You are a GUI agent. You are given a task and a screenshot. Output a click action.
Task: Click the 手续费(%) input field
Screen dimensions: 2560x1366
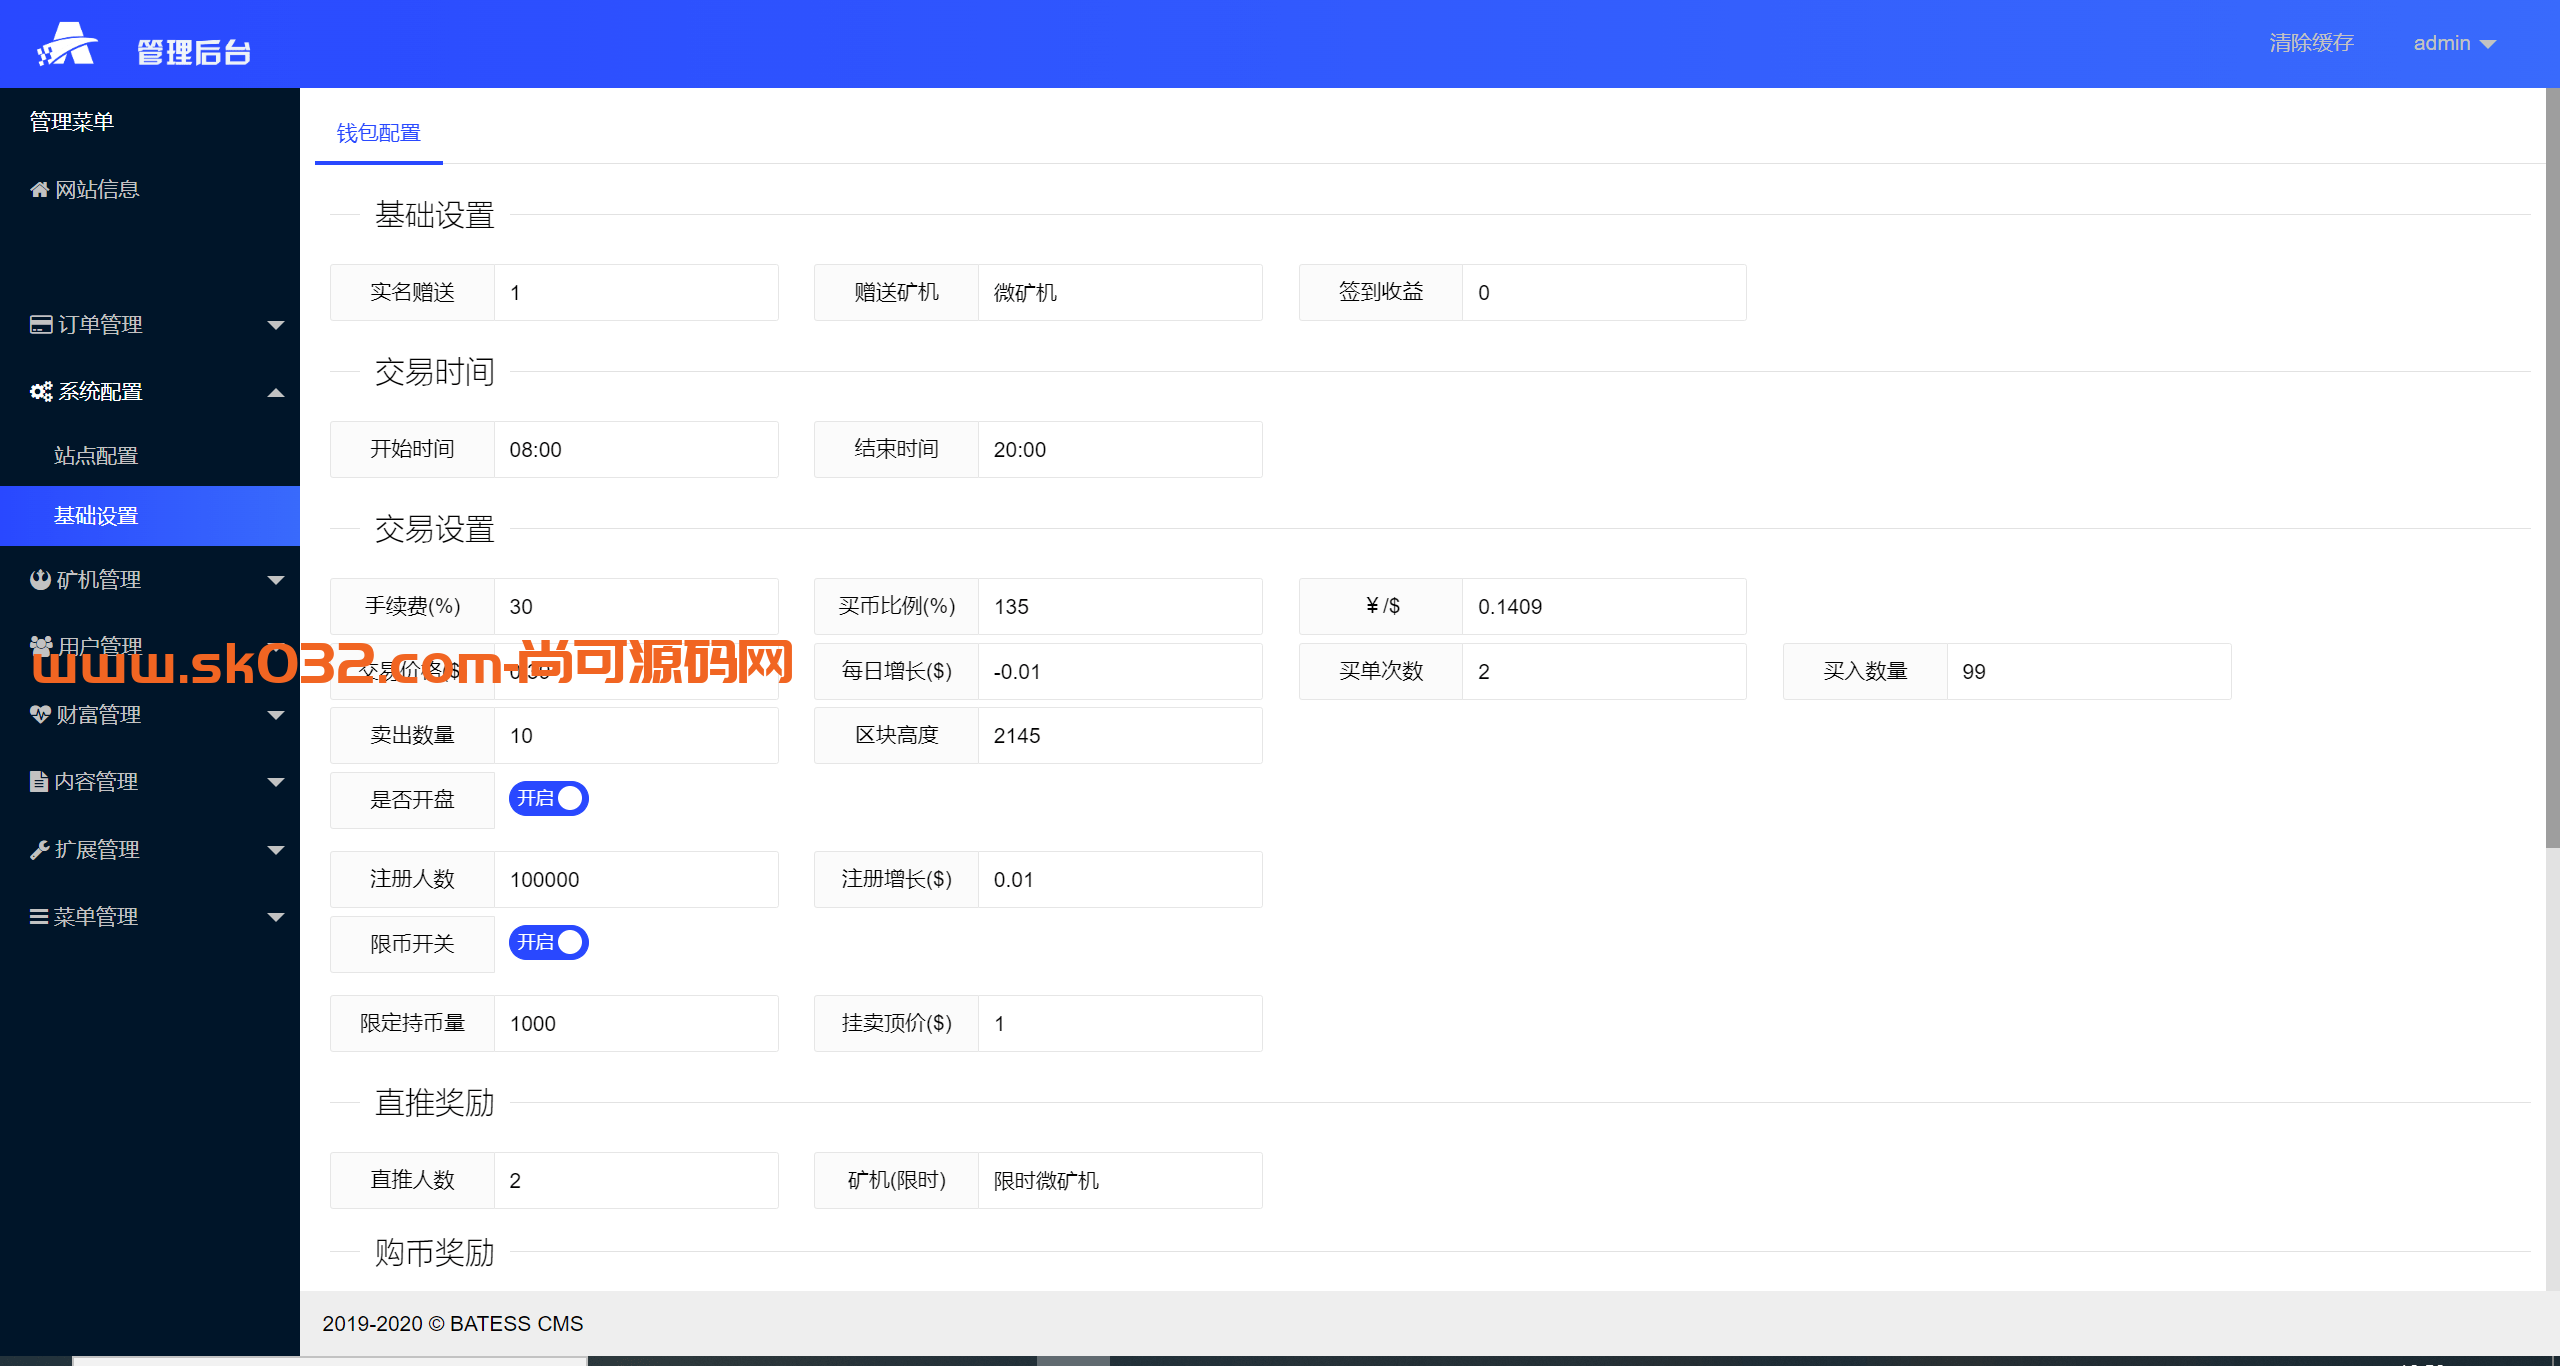(x=636, y=607)
